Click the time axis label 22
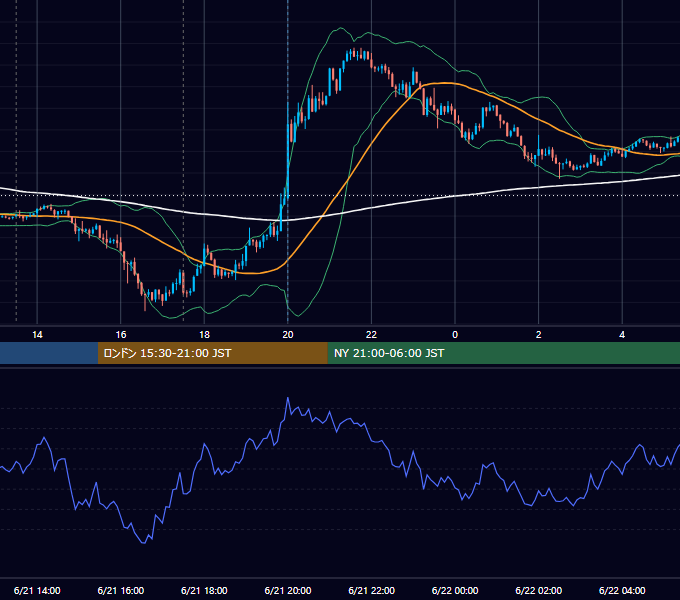 pyautogui.click(x=371, y=335)
